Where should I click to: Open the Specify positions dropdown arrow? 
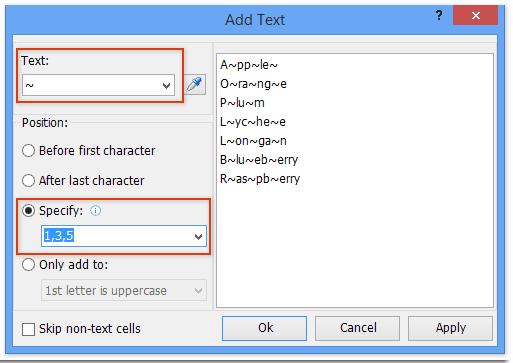tap(198, 237)
